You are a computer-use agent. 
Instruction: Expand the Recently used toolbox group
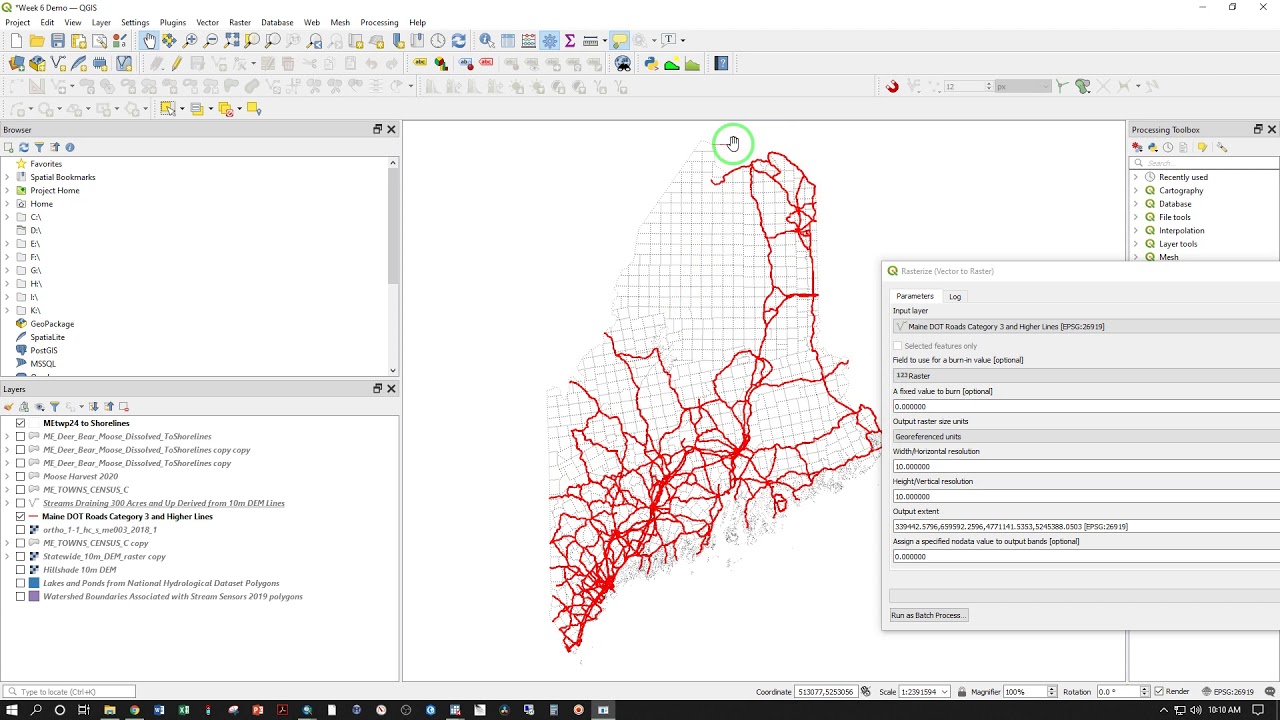1136,177
